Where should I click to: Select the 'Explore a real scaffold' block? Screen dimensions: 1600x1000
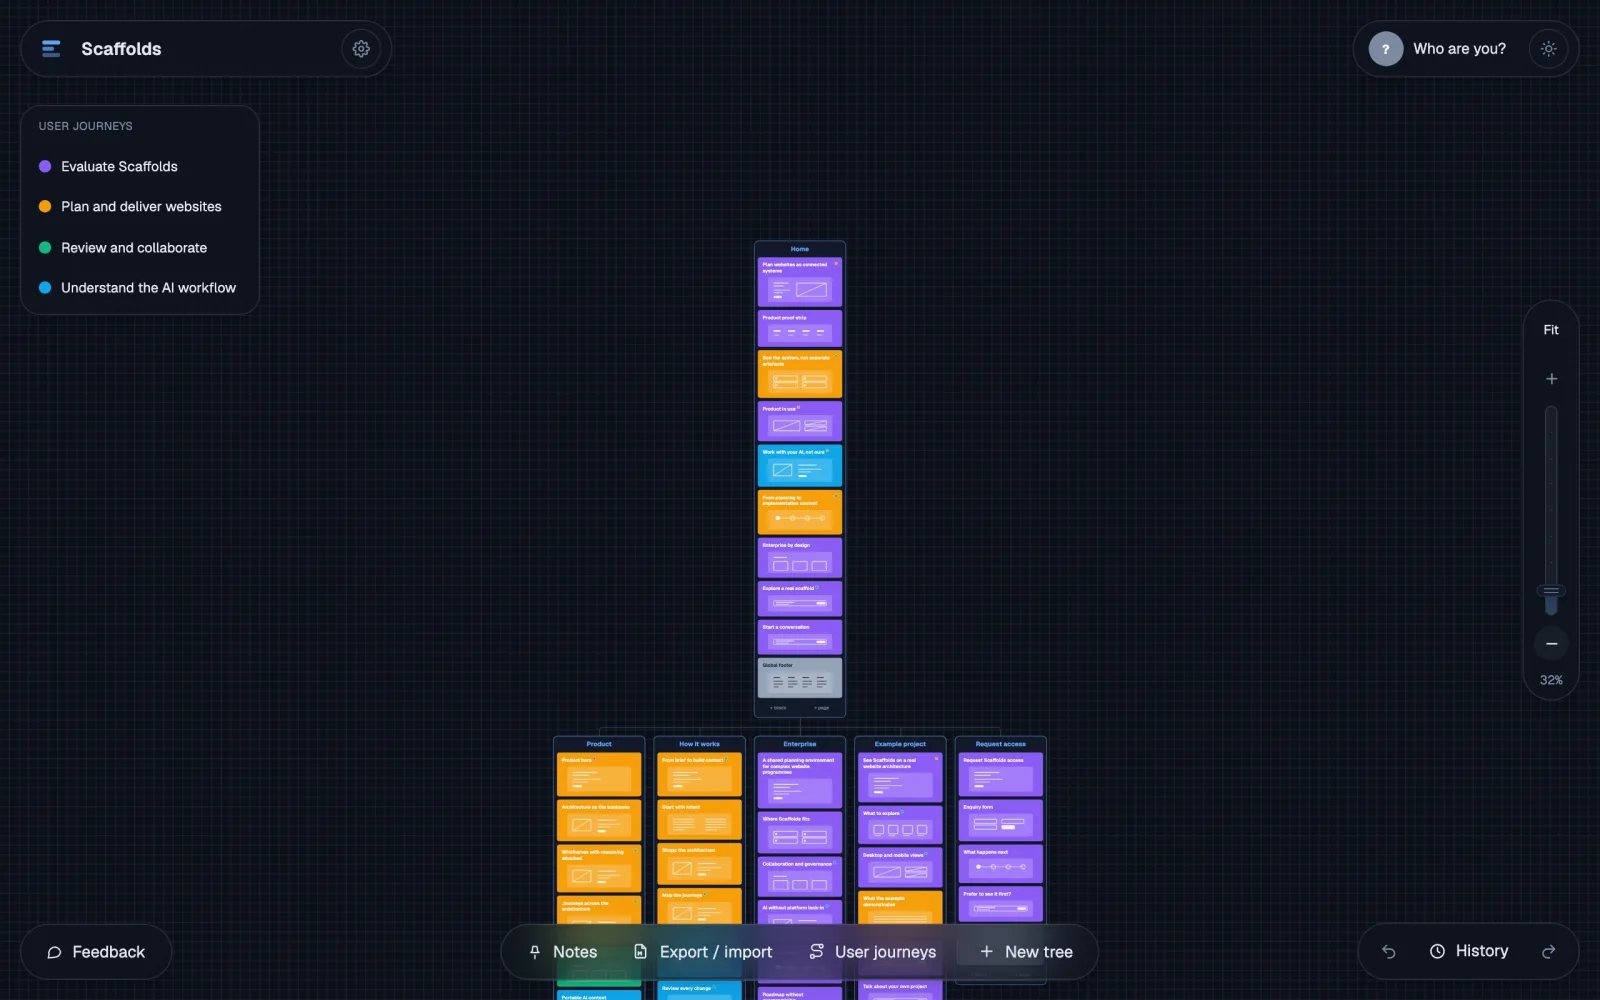click(x=800, y=599)
